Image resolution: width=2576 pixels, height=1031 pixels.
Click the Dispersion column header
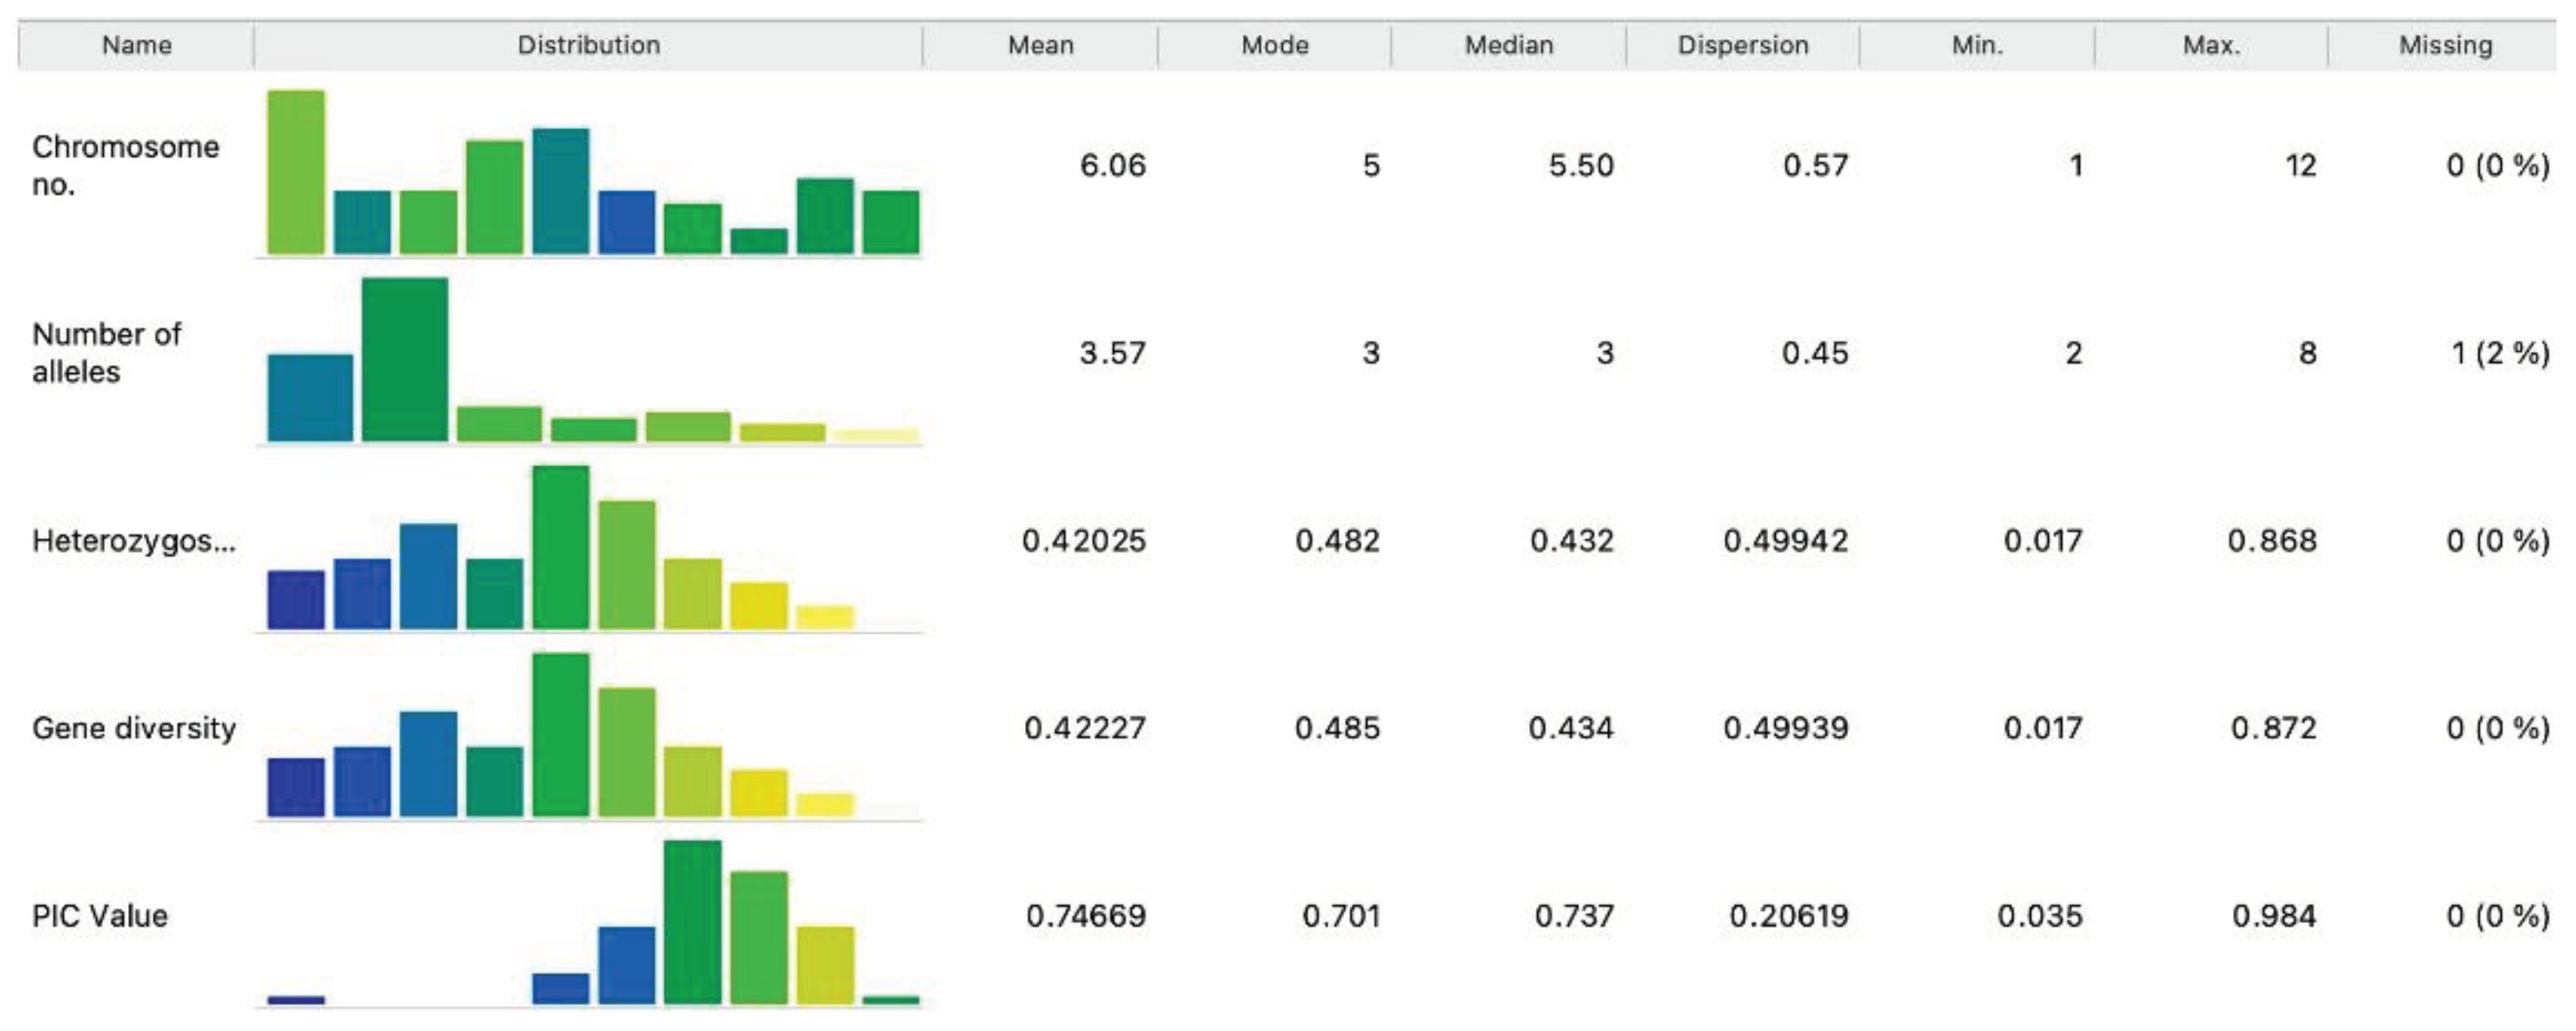pyautogui.click(x=1742, y=45)
